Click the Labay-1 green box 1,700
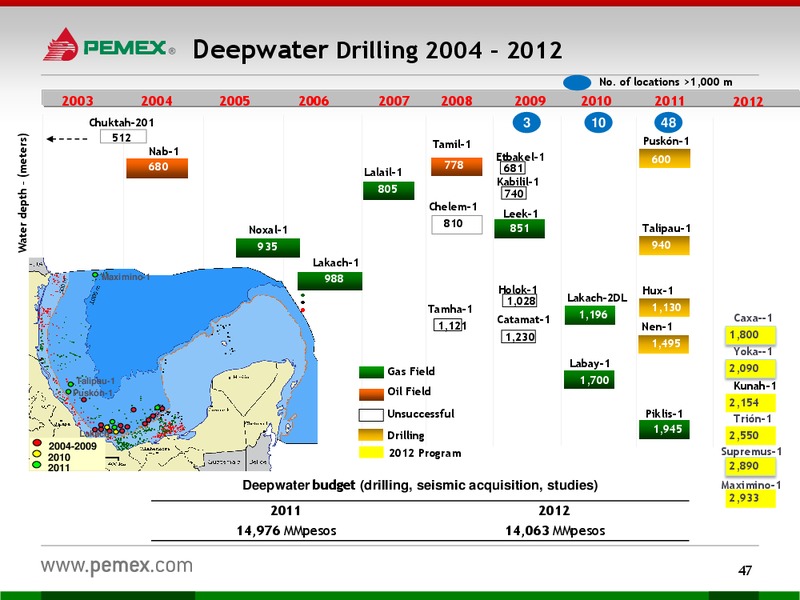This screenshot has height=600, width=800. tap(589, 380)
